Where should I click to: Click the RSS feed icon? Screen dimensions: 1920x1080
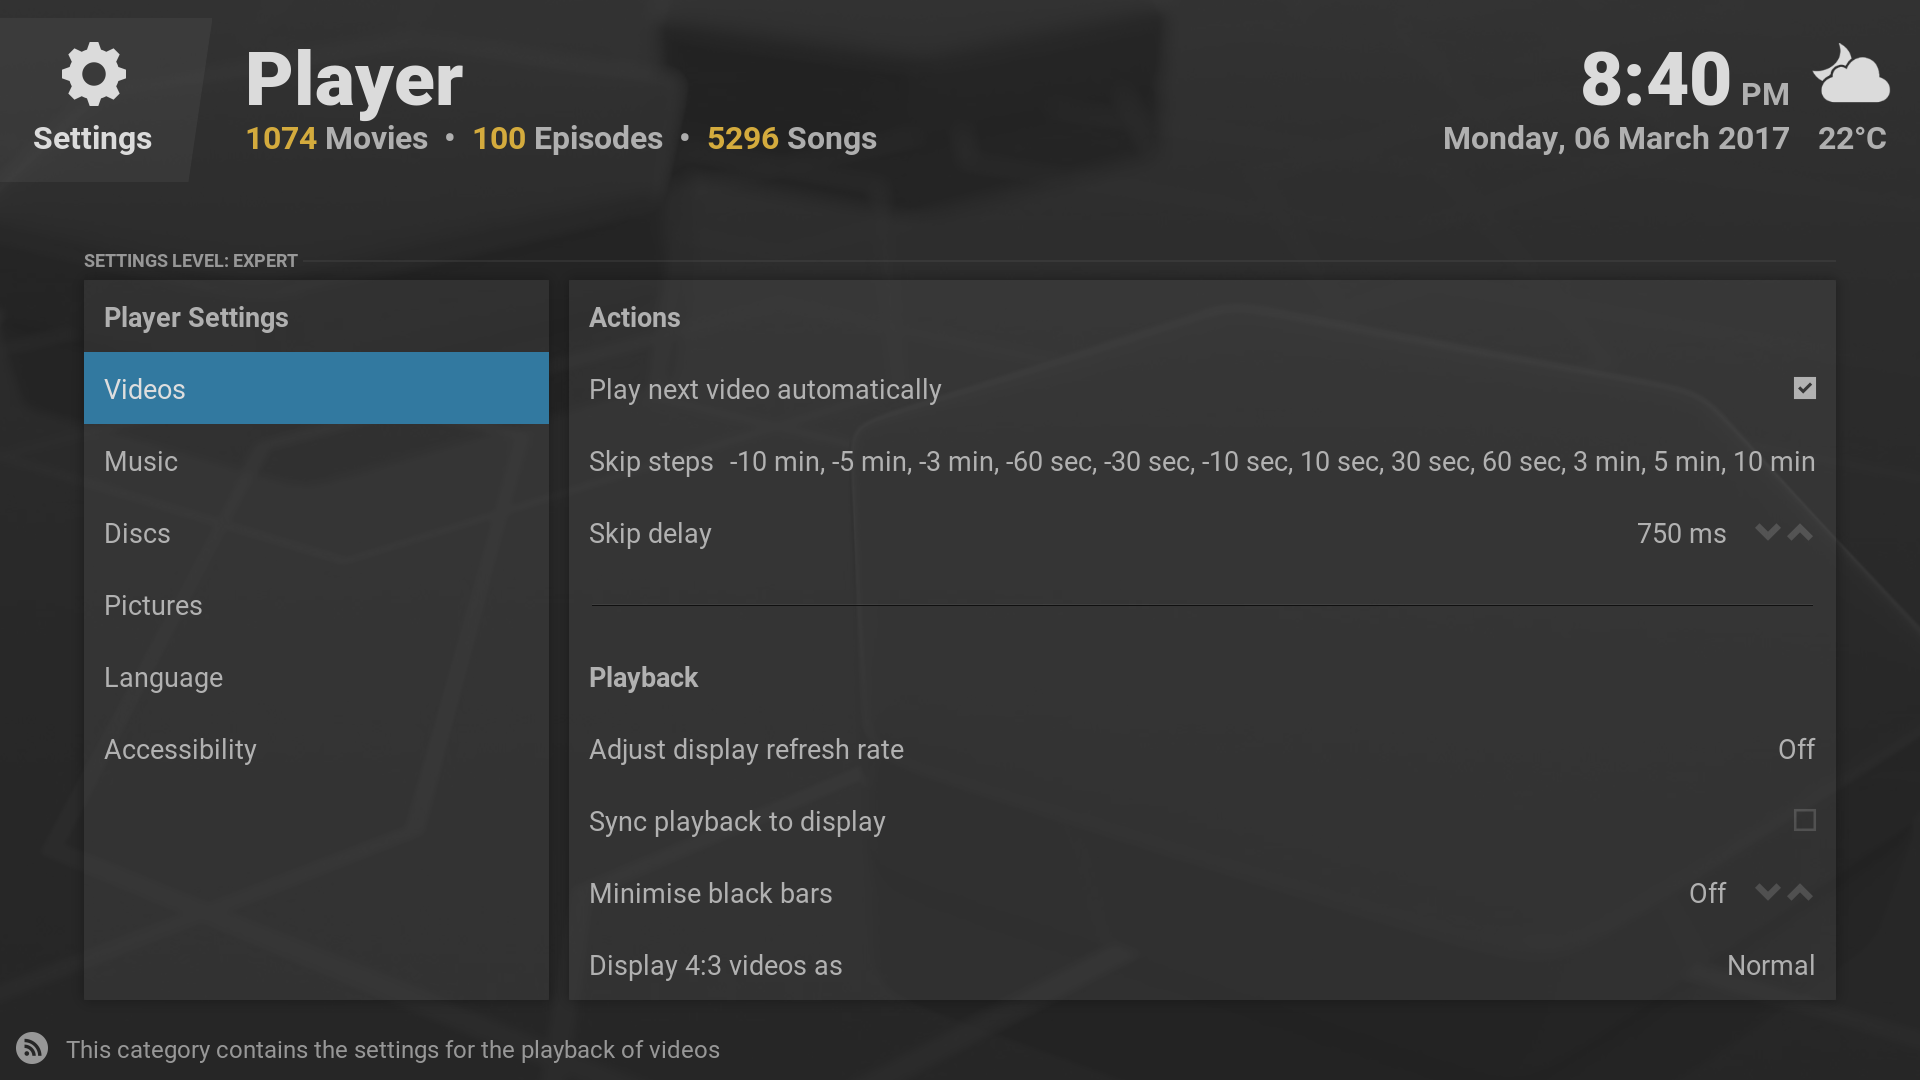[x=32, y=1048]
